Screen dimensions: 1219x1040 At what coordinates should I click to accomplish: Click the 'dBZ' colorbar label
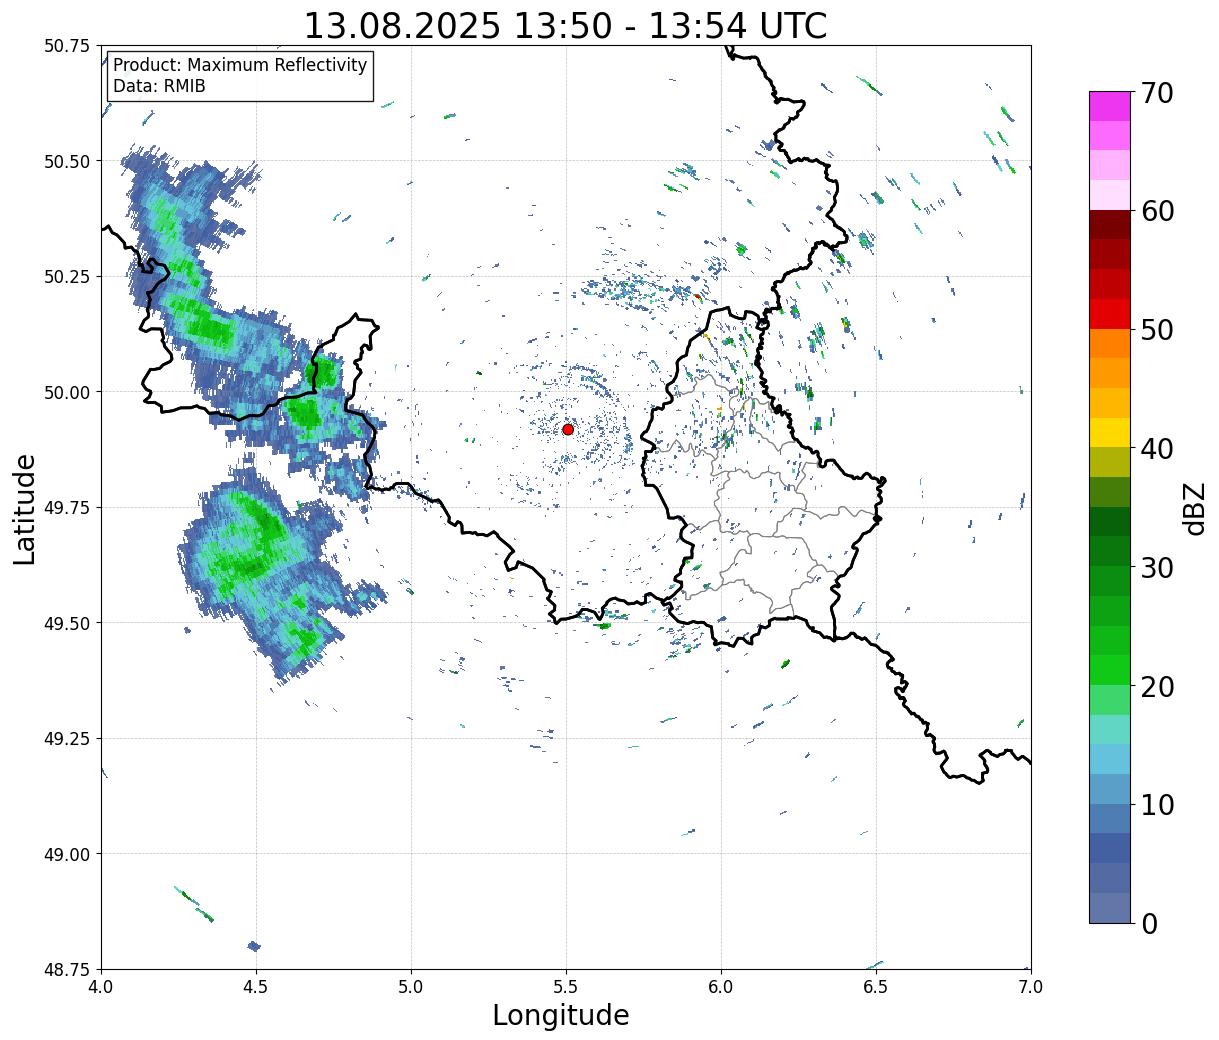pos(1194,509)
